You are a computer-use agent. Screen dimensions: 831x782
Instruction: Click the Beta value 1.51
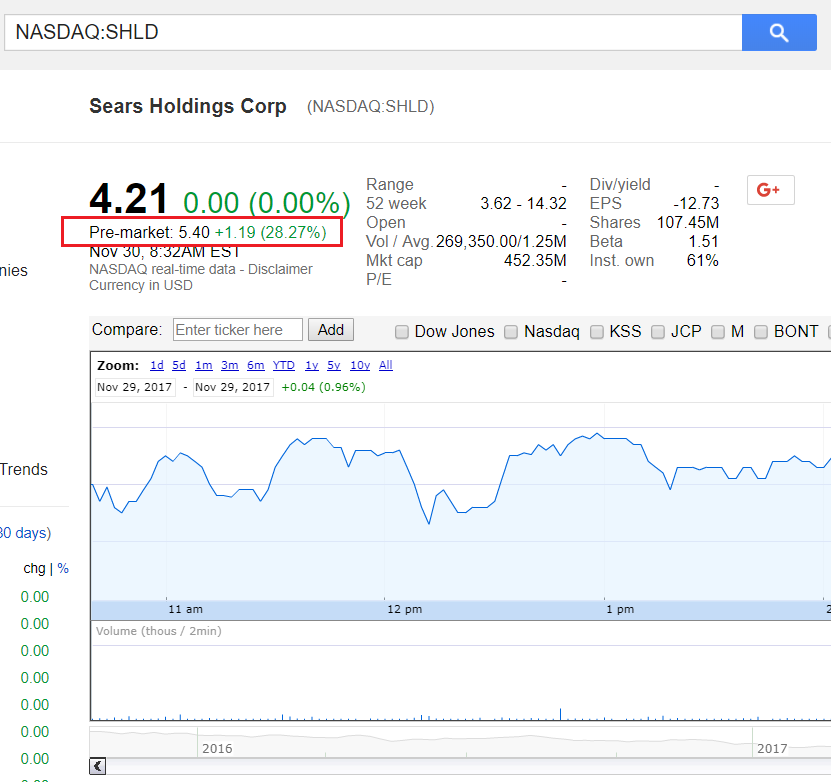tap(703, 242)
